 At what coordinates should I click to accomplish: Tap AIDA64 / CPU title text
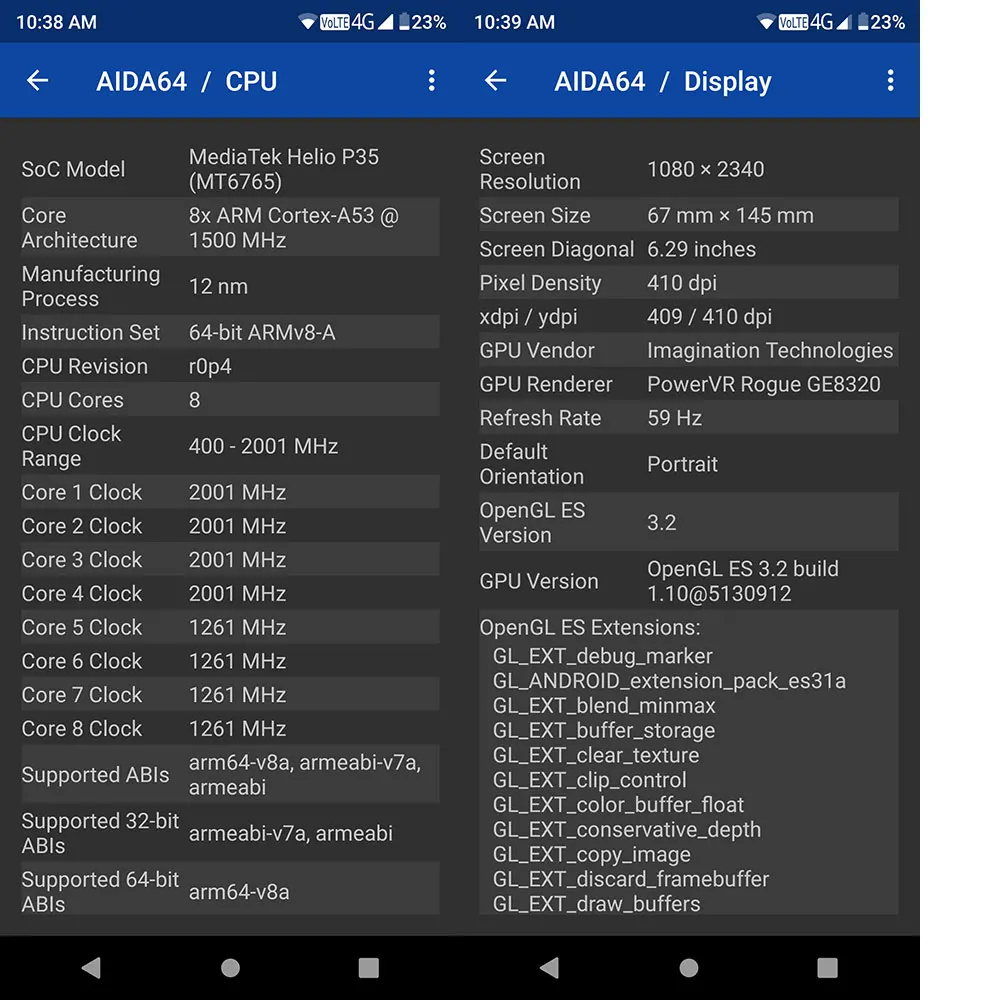click(187, 82)
